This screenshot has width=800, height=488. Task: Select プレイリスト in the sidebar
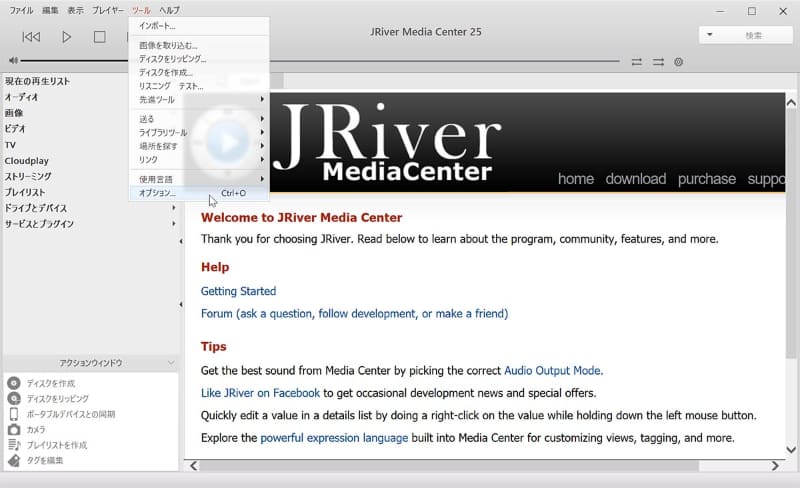click(x=25, y=192)
